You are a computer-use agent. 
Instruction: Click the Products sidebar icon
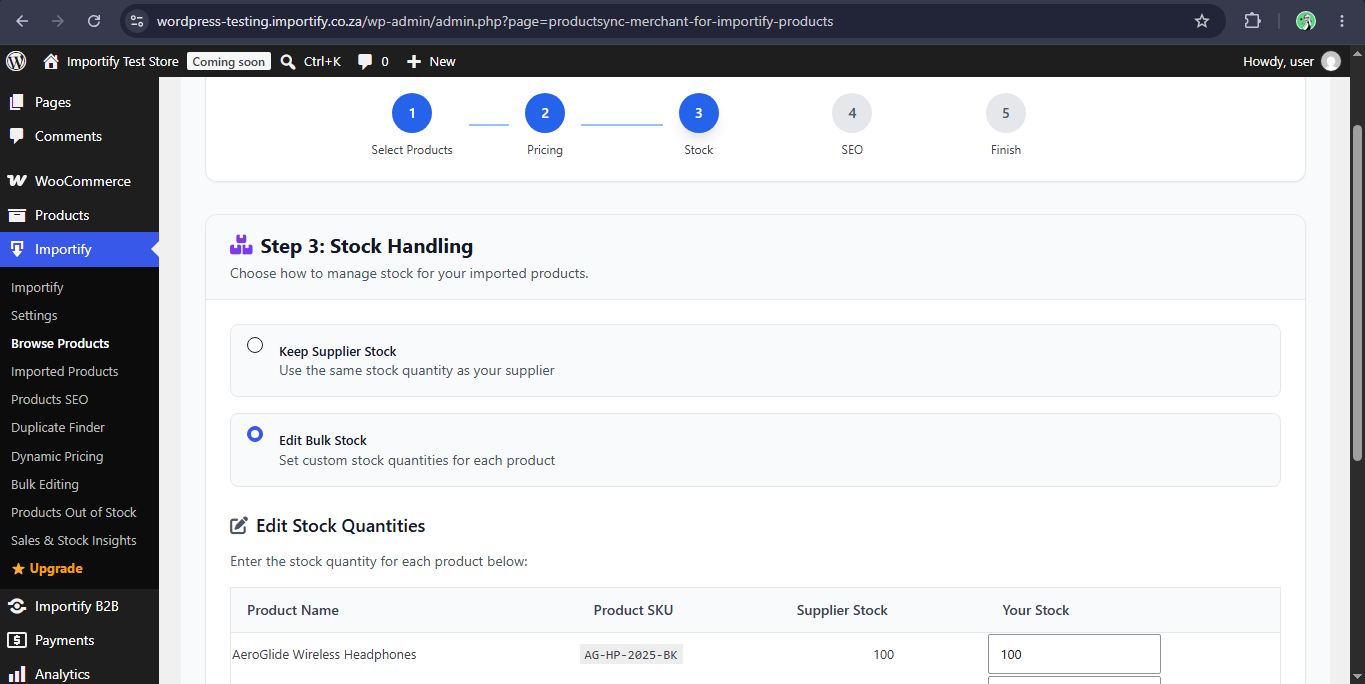[x=17, y=215]
